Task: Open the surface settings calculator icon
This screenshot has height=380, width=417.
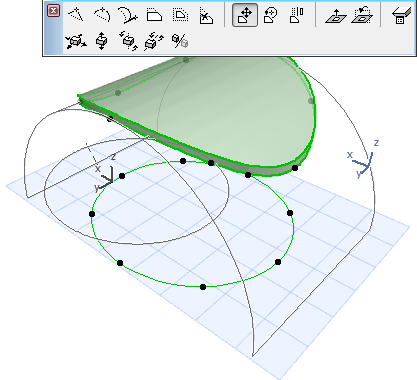Action: click(x=402, y=15)
